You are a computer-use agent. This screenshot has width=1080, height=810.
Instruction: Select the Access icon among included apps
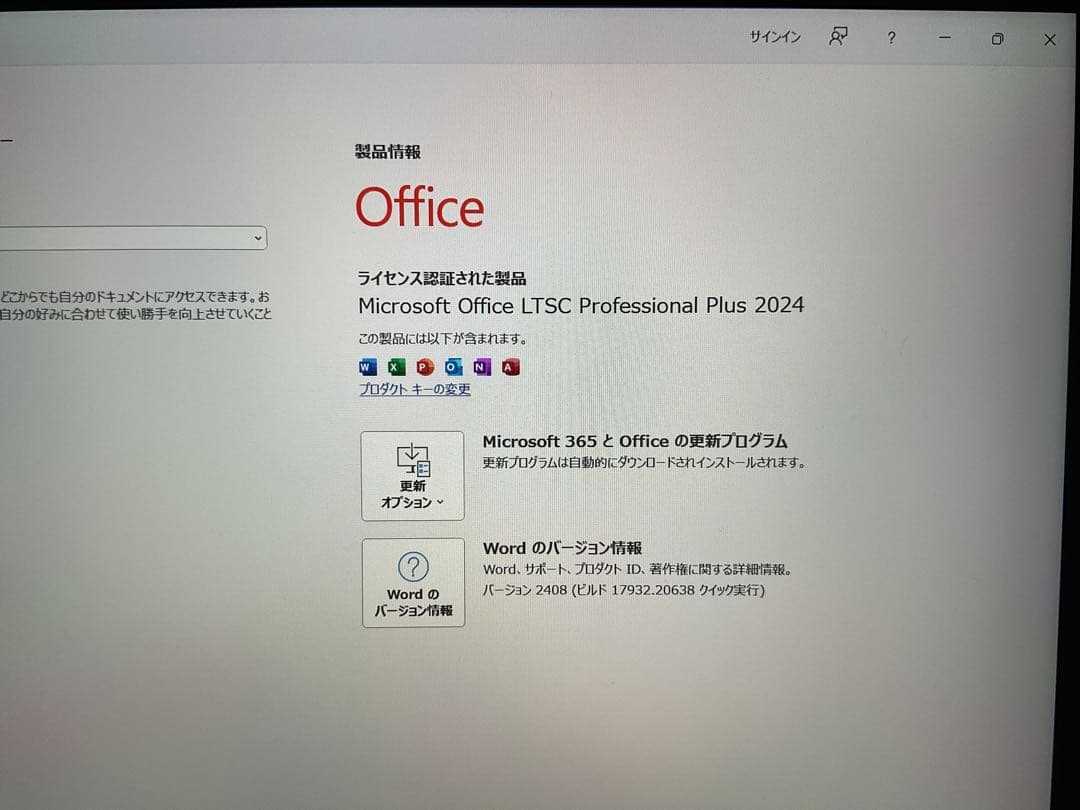click(510, 367)
